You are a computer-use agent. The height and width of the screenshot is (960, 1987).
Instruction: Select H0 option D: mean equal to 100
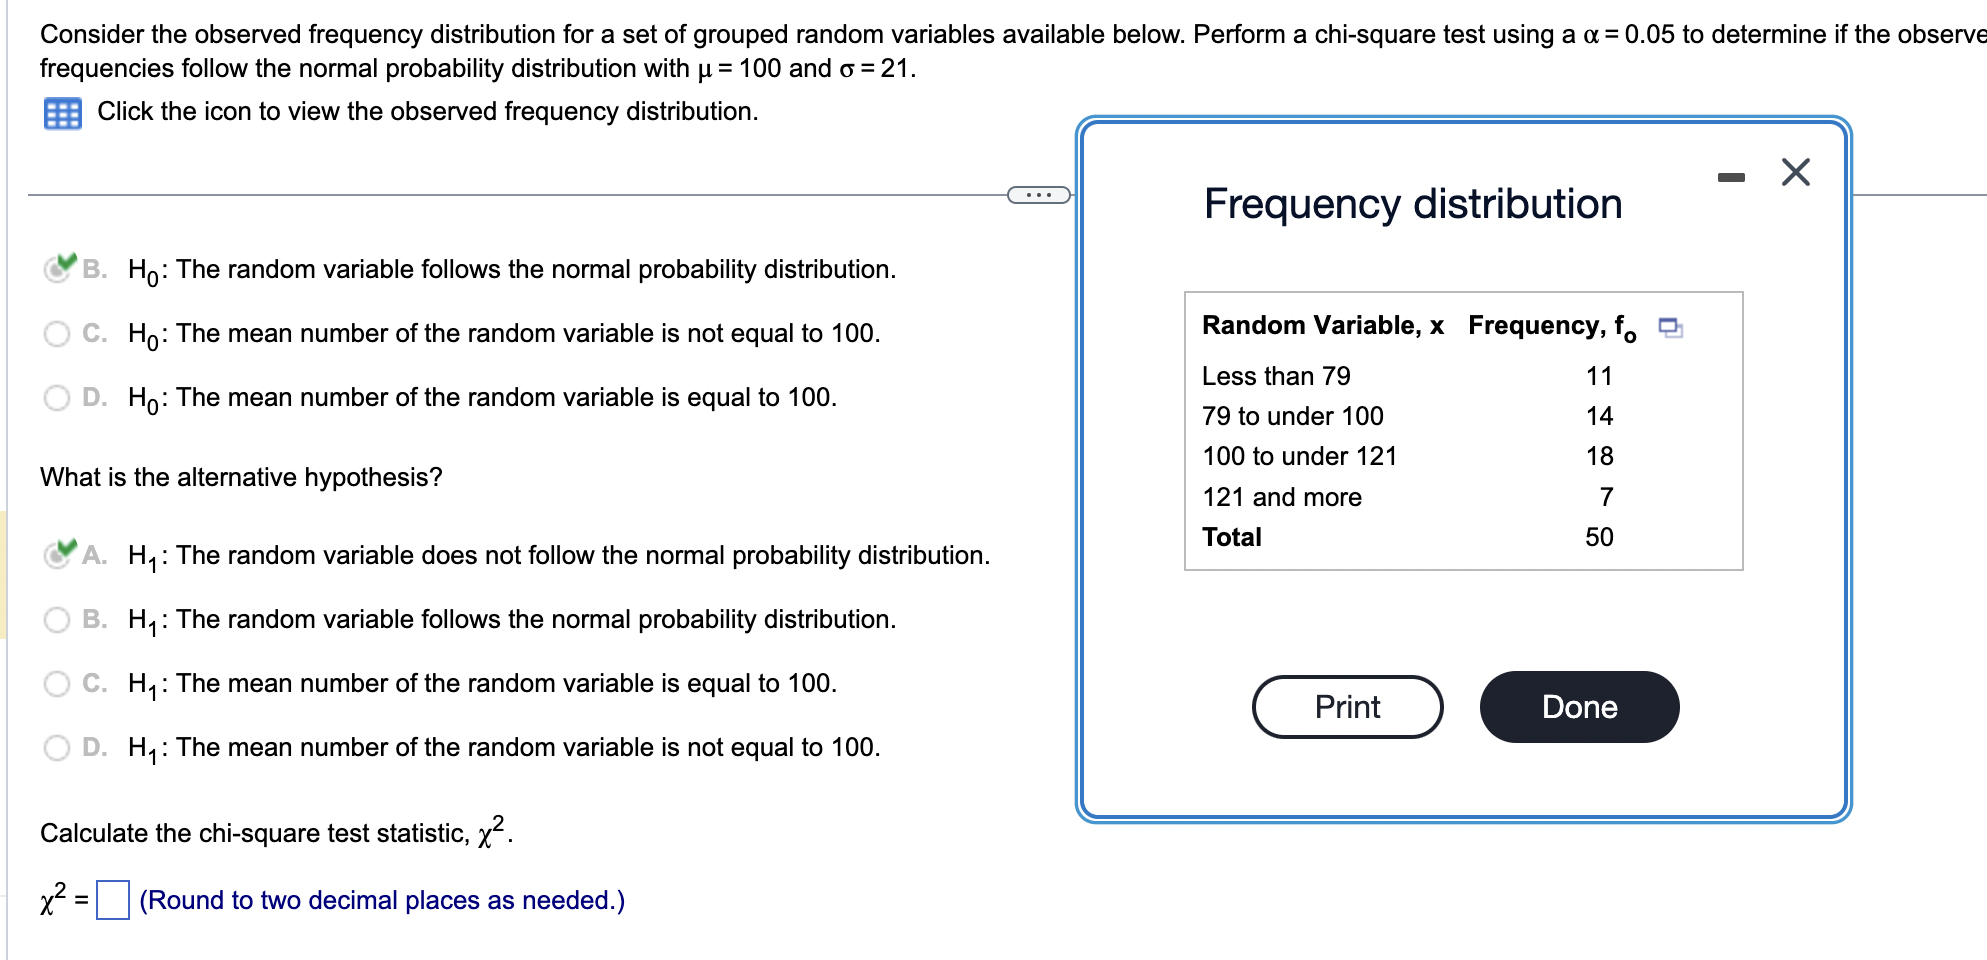pyautogui.click(x=57, y=397)
